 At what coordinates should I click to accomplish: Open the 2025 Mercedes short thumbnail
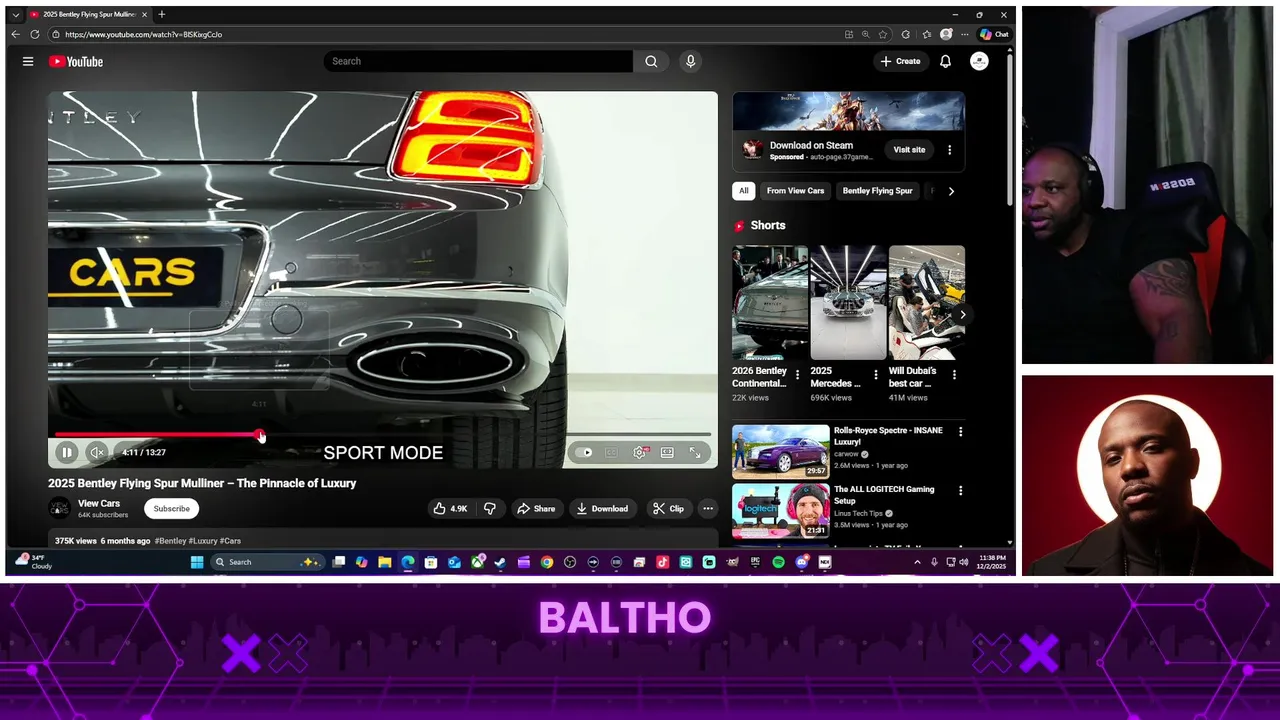pyautogui.click(x=848, y=302)
